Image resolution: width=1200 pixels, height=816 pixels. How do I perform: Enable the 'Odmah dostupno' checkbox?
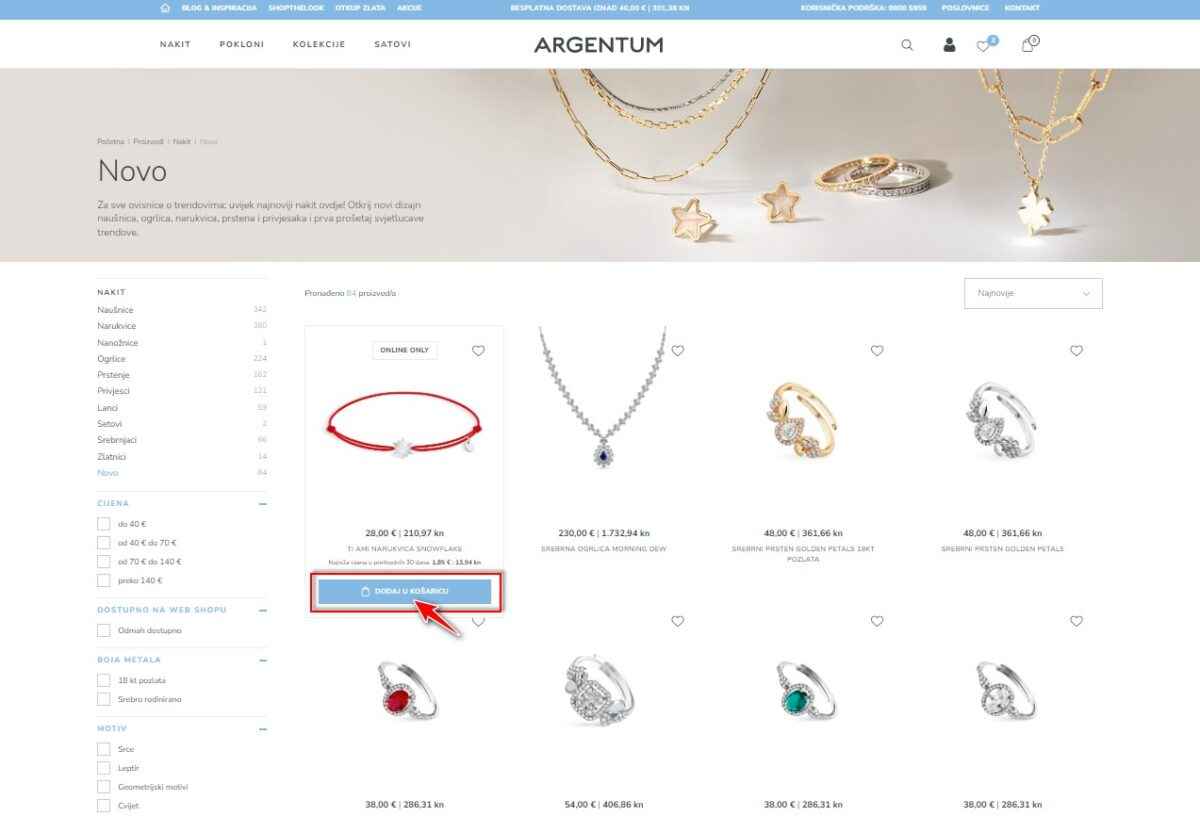[103, 631]
